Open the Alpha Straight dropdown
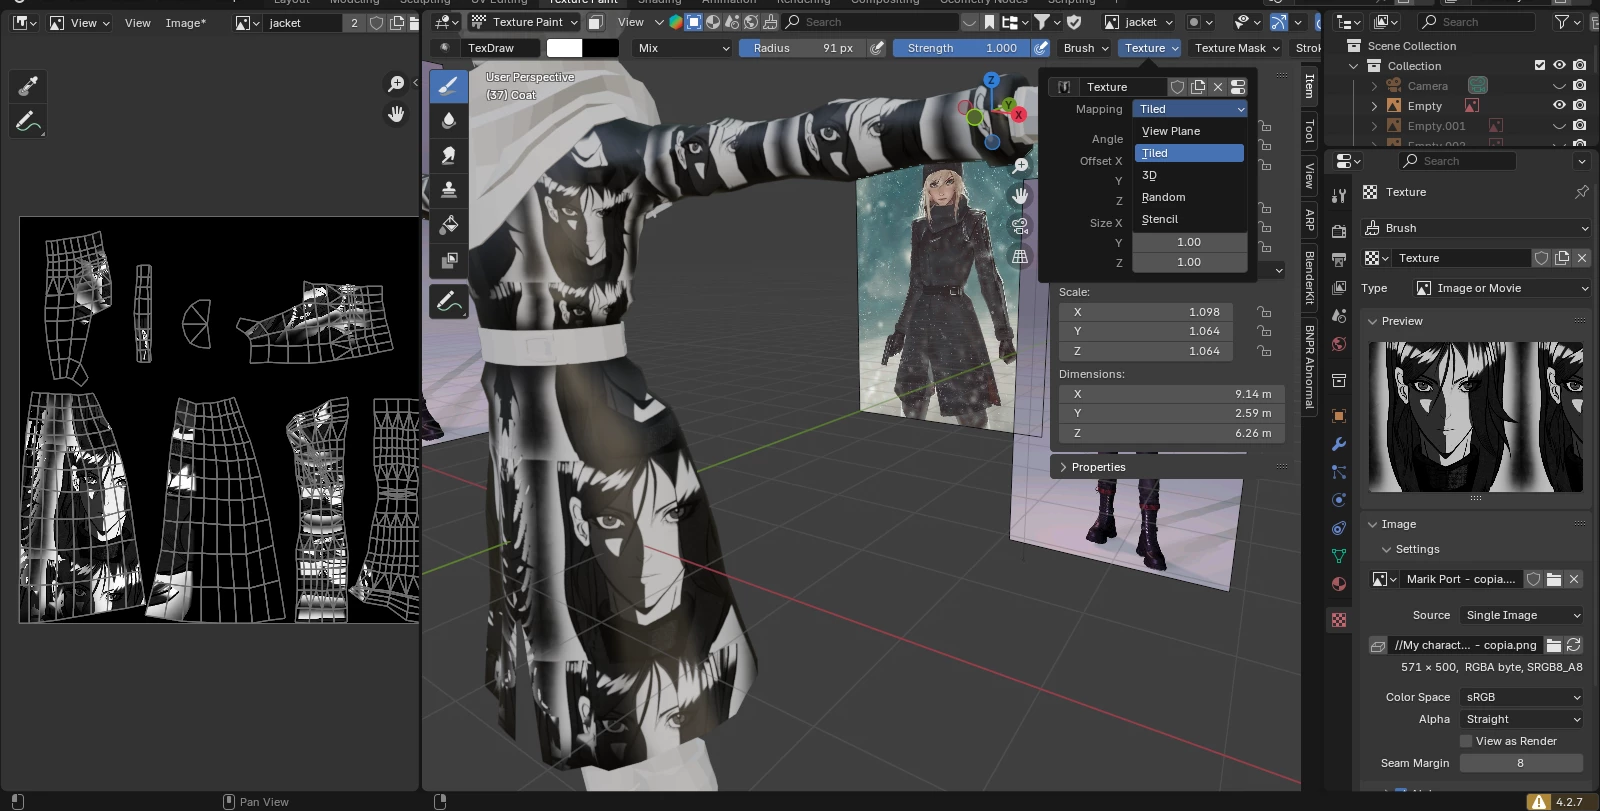The height and width of the screenshot is (811, 1600). (1521, 719)
